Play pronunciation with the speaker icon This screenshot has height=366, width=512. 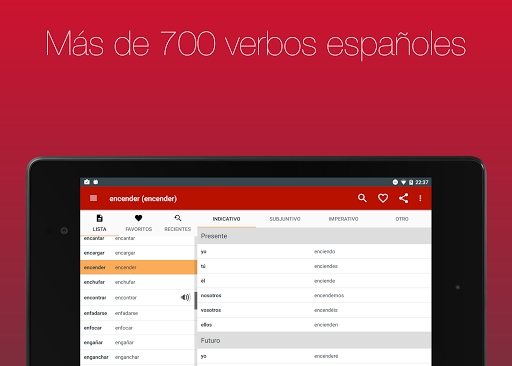point(186,297)
